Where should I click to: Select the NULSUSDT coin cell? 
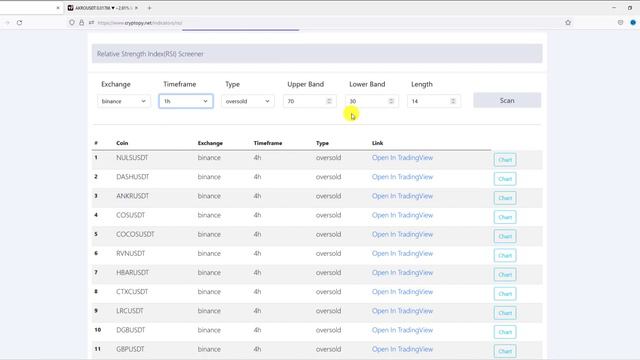(132, 158)
